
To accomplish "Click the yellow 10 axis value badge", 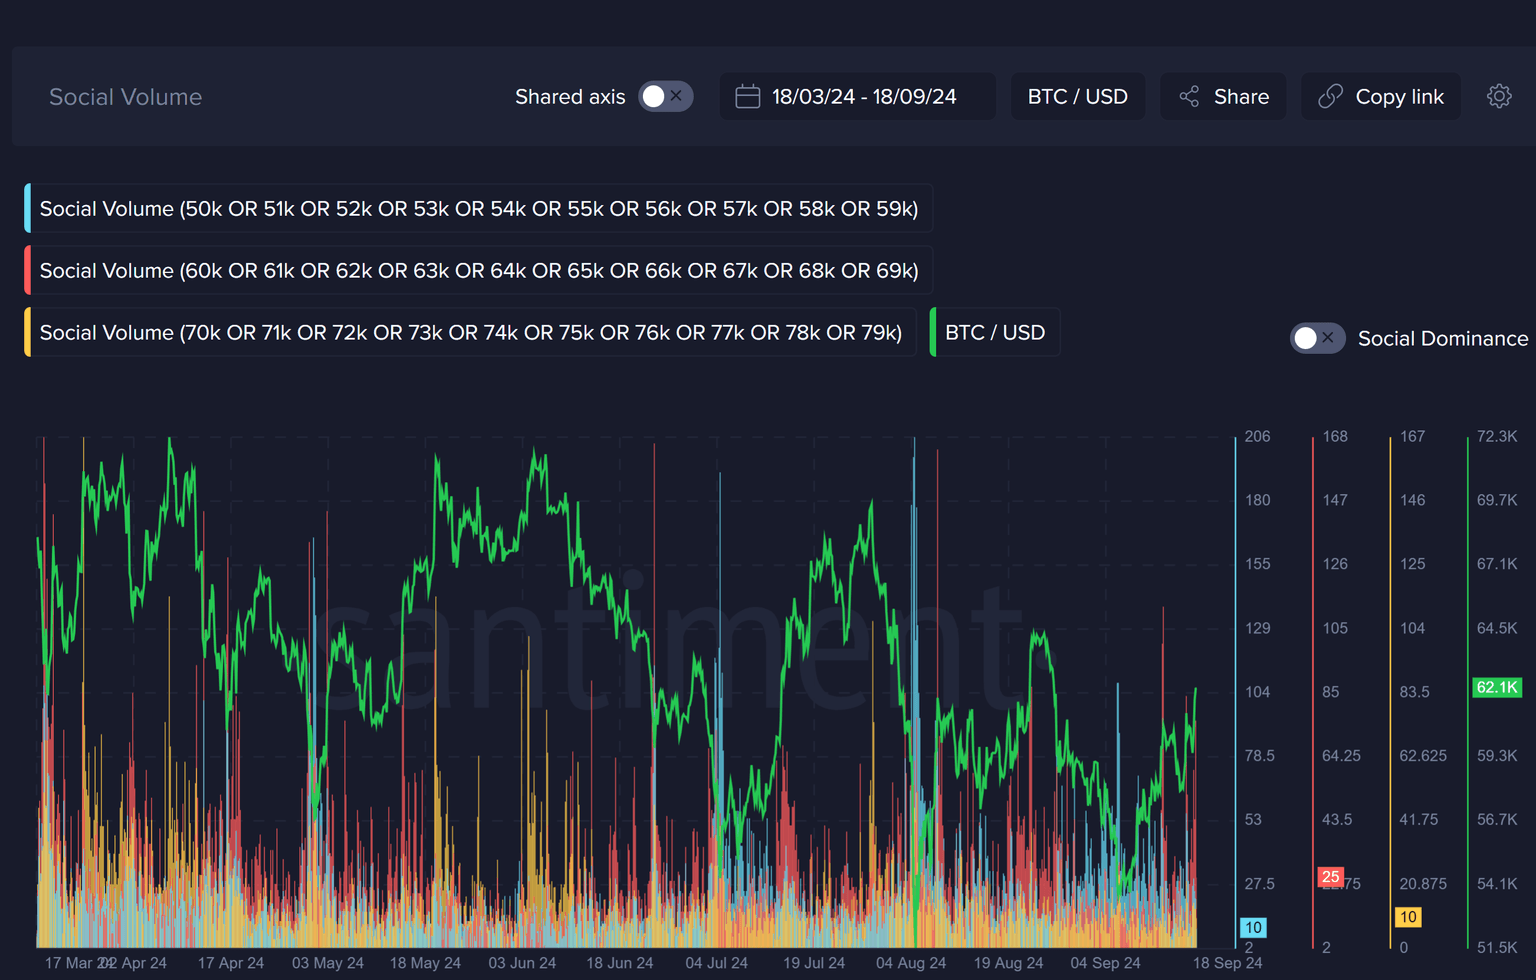I will [x=1407, y=917].
